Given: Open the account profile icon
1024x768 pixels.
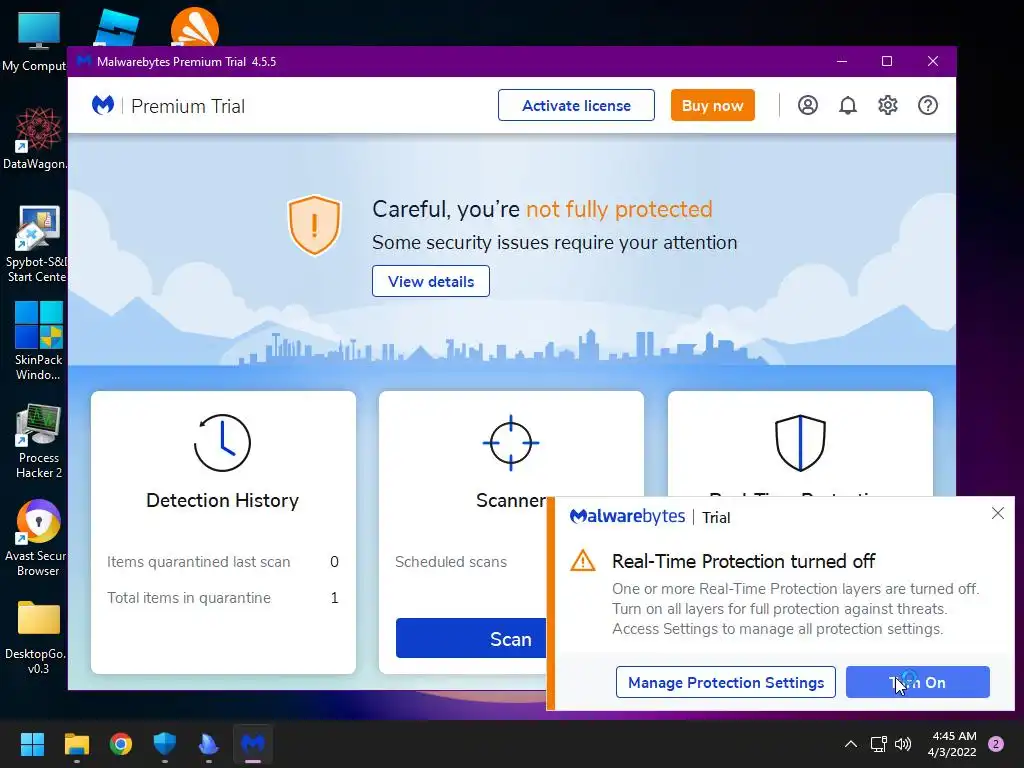Looking at the screenshot, I should pyautogui.click(x=807, y=105).
